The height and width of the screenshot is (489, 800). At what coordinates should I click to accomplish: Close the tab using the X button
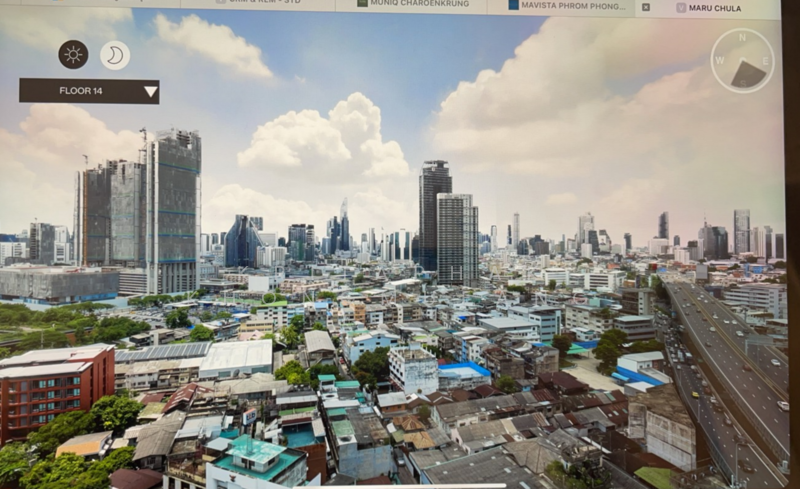645,7
